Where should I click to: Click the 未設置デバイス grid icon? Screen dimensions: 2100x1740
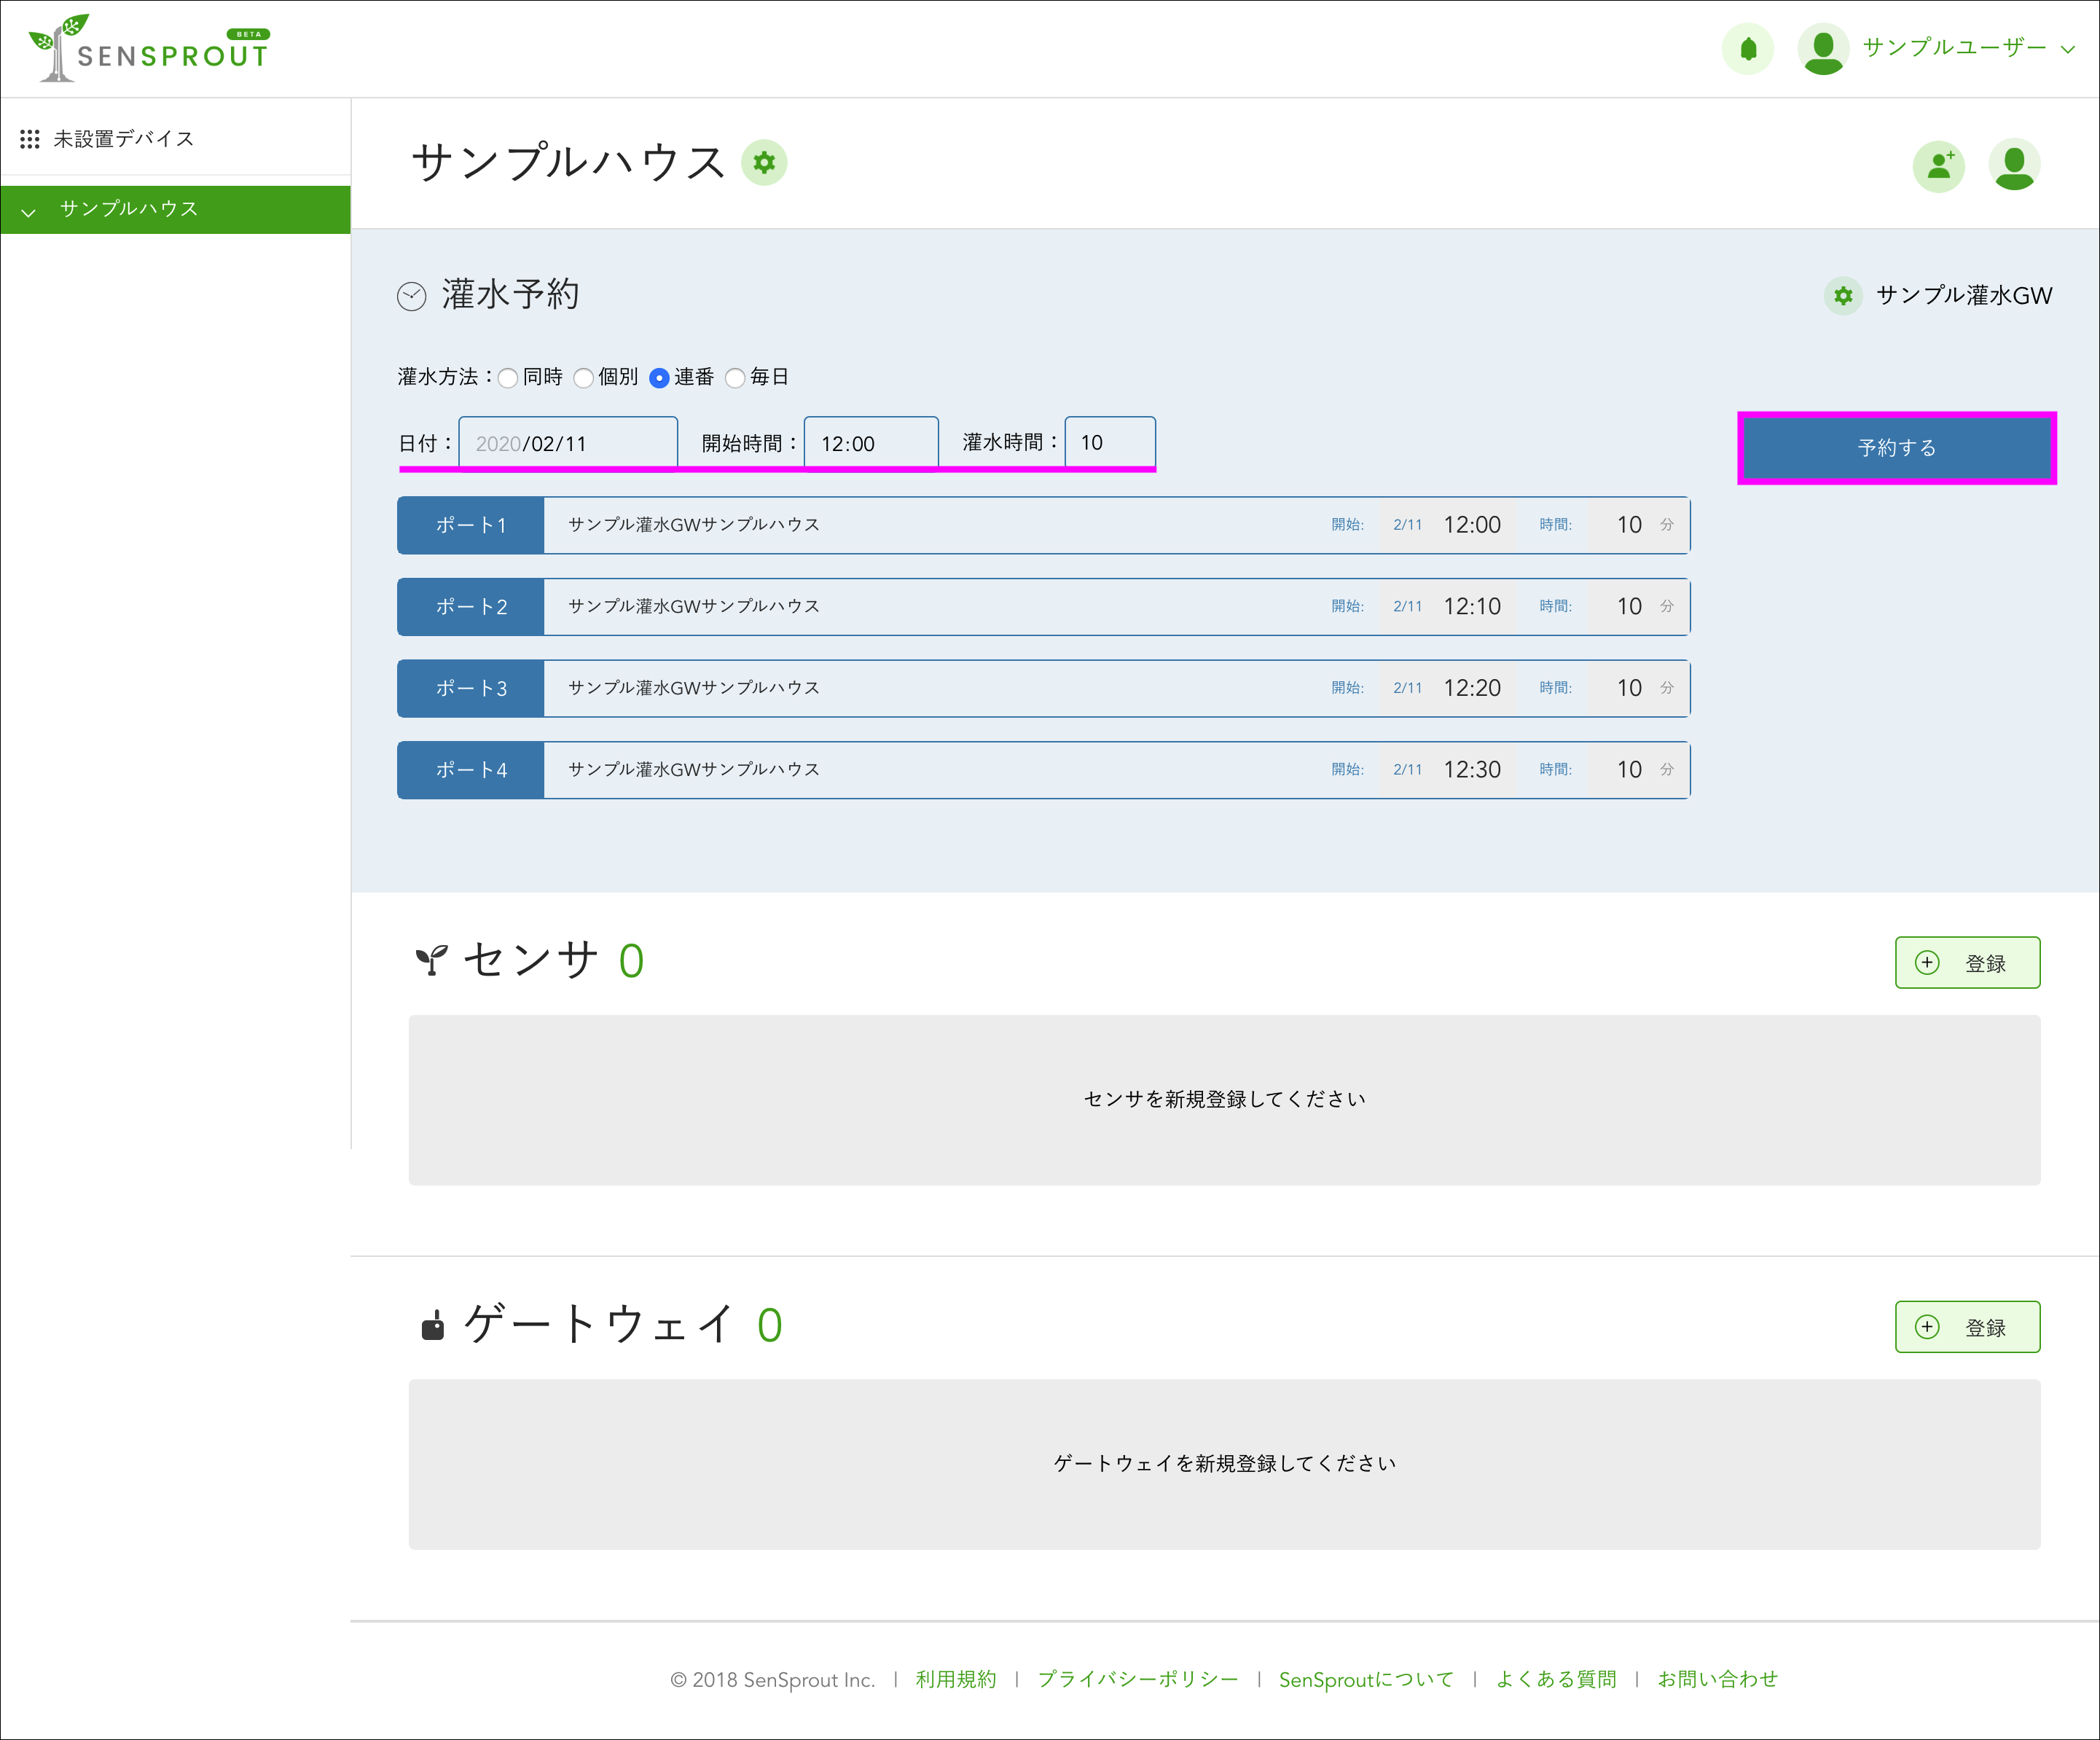(30, 139)
